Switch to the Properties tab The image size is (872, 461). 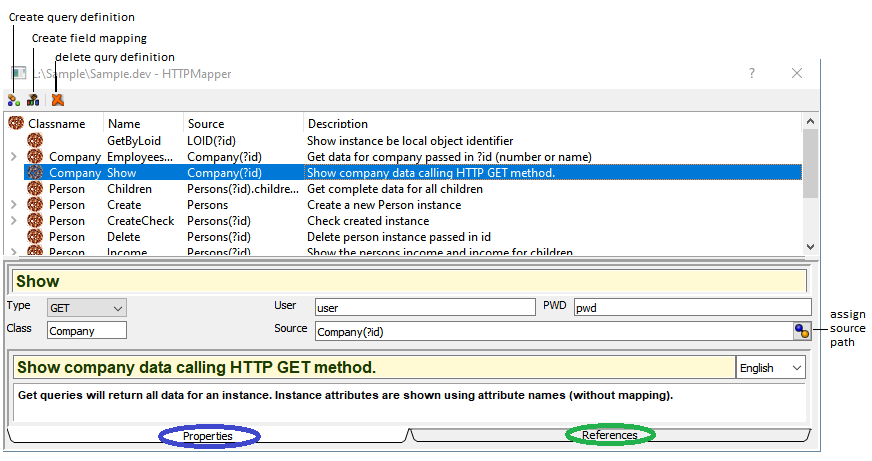tap(208, 436)
